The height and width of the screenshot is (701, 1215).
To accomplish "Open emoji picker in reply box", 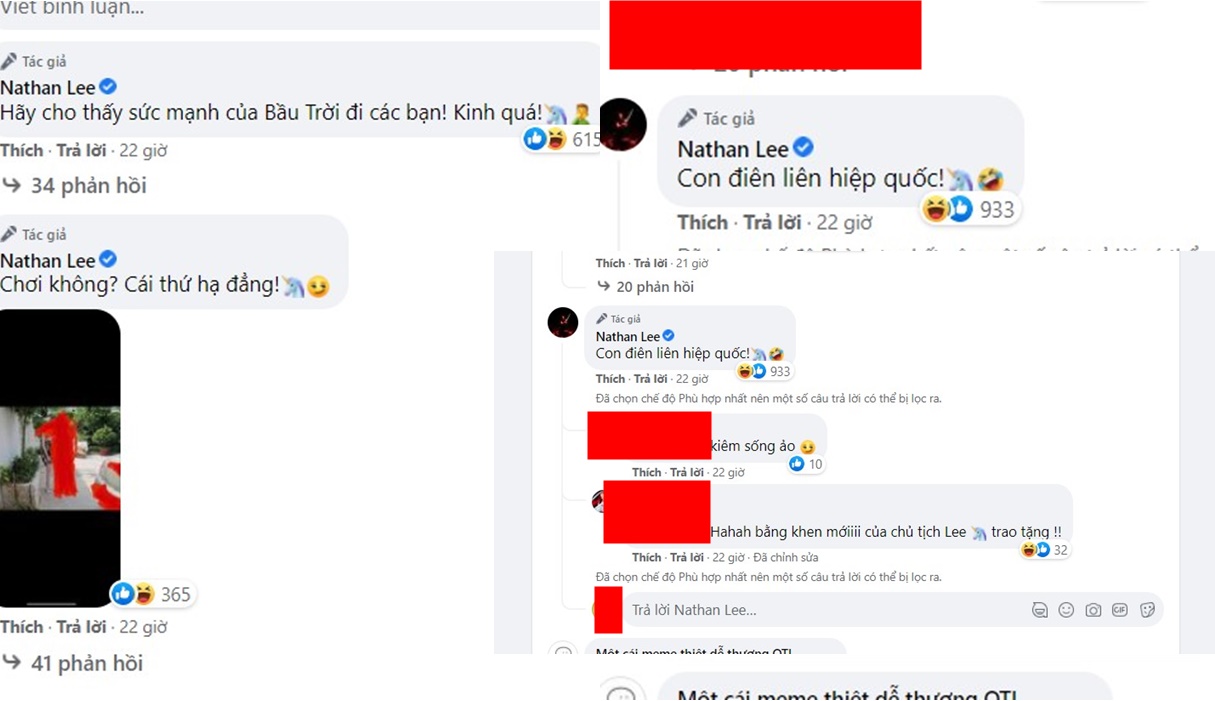I will coord(1066,610).
